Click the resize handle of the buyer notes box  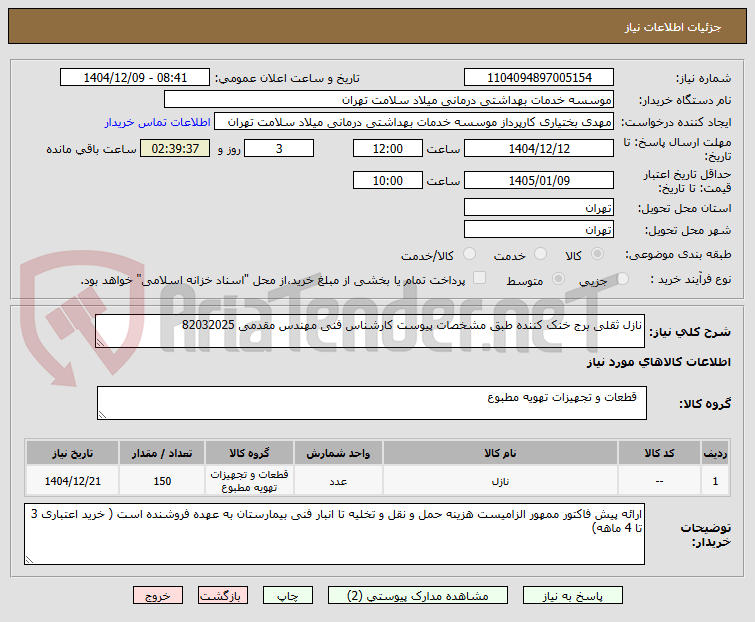point(29,559)
